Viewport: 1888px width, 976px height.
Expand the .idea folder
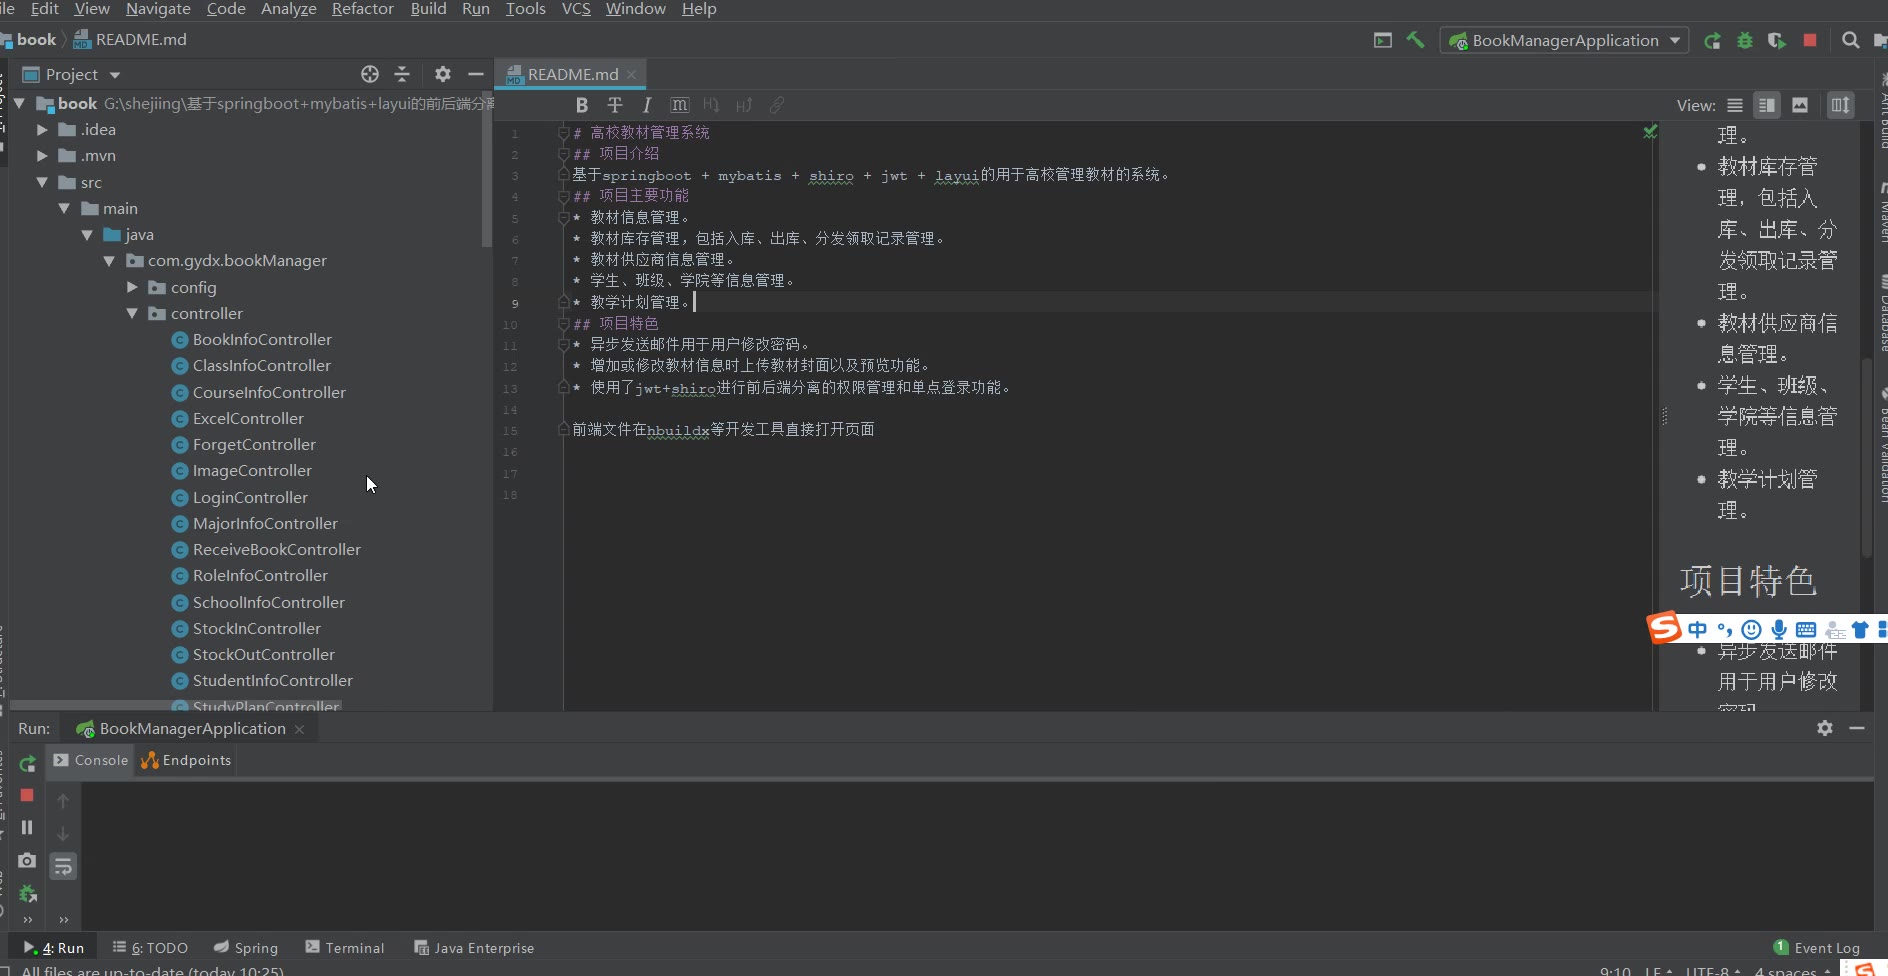pyautogui.click(x=42, y=129)
